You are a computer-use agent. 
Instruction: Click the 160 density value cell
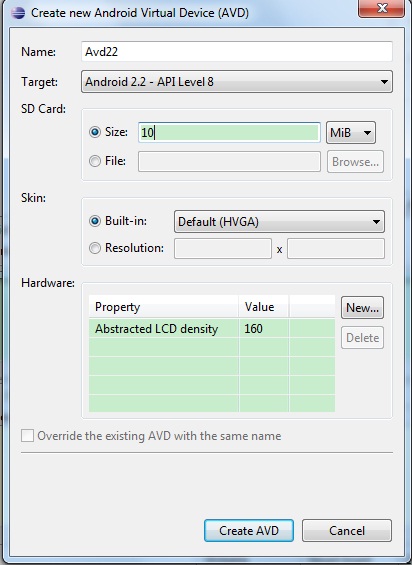263,328
